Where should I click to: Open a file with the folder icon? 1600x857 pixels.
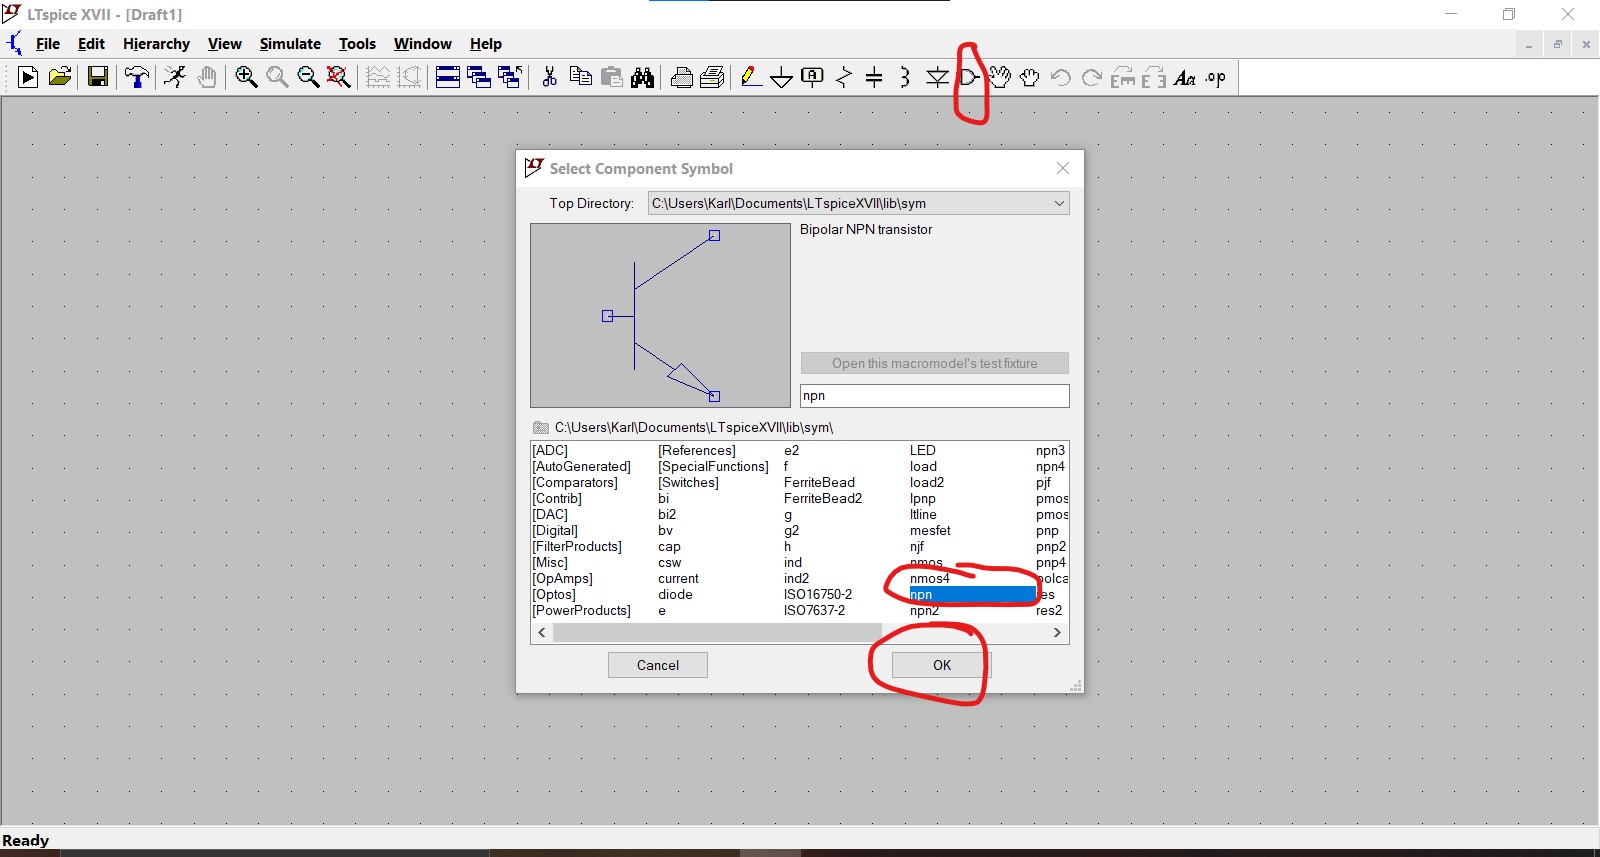coord(60,77)
